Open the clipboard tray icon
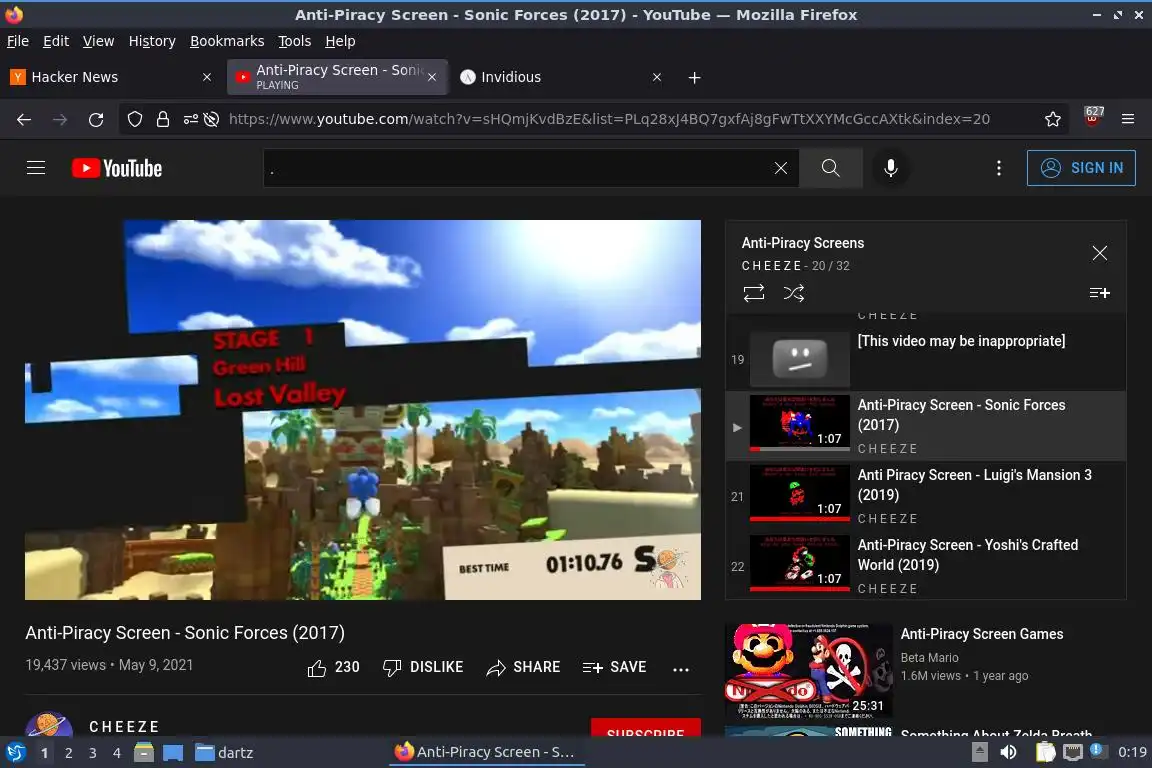The width and height of the screenshot is (1152, 768). pos(1045,752)
